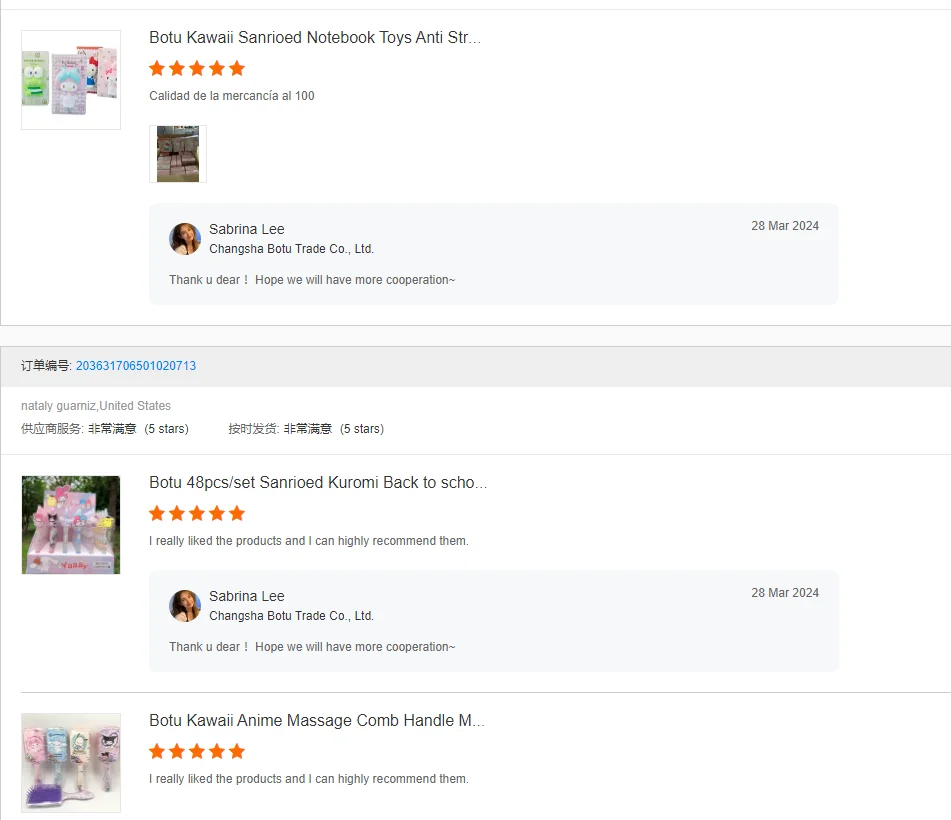Click Botu 48pcs/set Sanrioed Kuromi title

[318, 483]
